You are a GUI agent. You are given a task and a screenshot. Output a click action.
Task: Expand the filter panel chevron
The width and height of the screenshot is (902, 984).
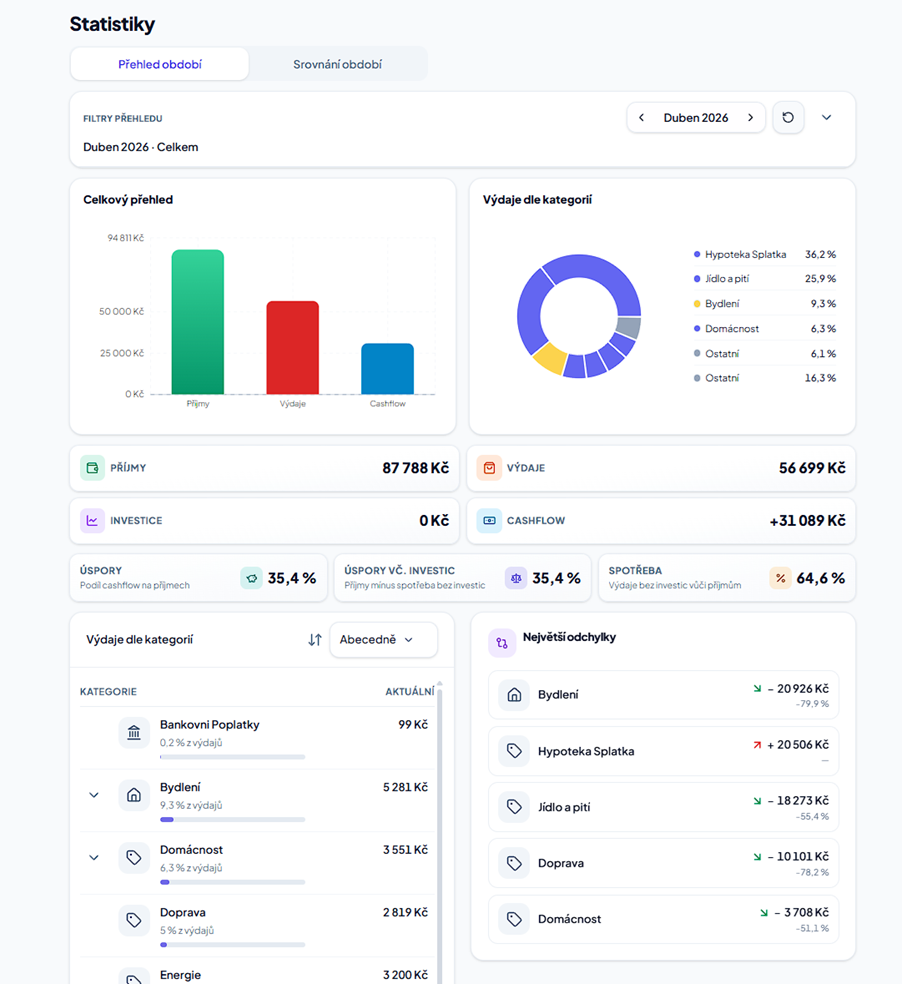[827, 117]
